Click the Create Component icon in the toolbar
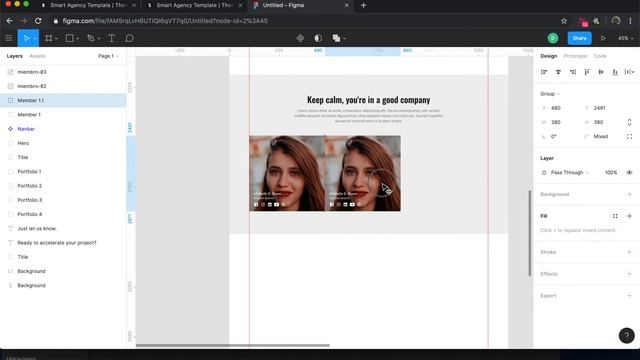Image resolution: width=640 pixels, height=360 pixels. pyautogui.click(x=300, y=38)
